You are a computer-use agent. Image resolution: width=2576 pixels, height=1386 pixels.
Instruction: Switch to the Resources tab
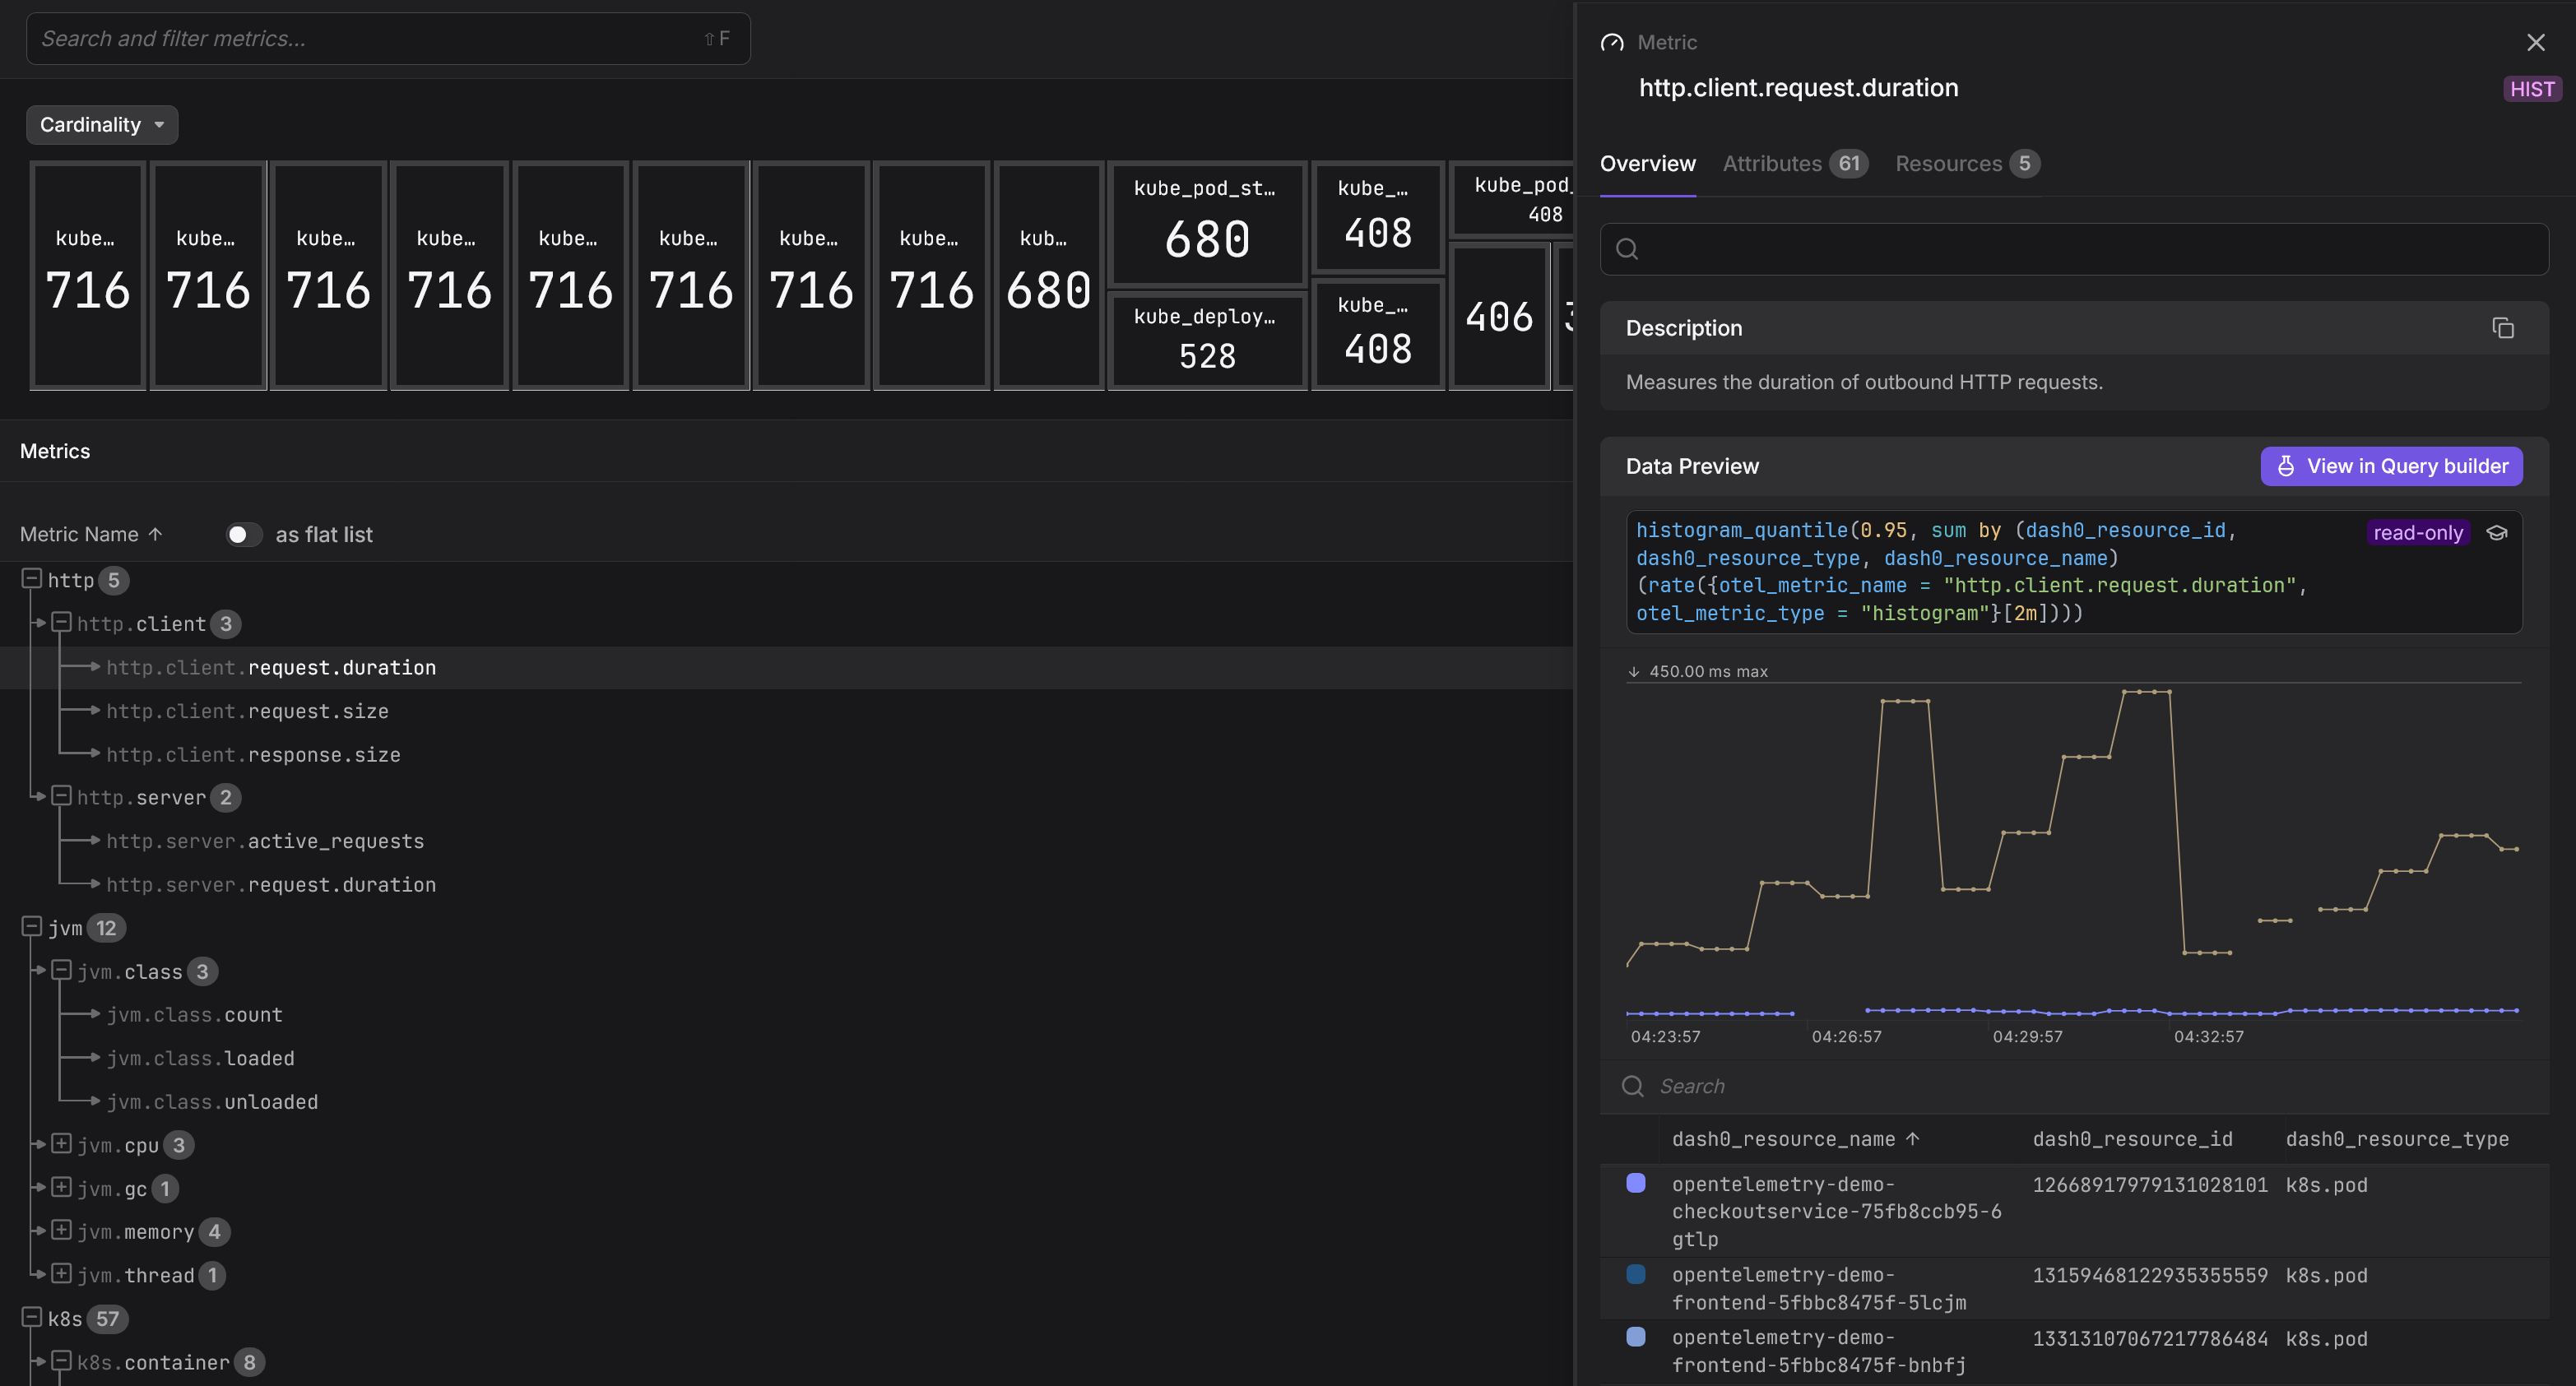coord(1966,164)
